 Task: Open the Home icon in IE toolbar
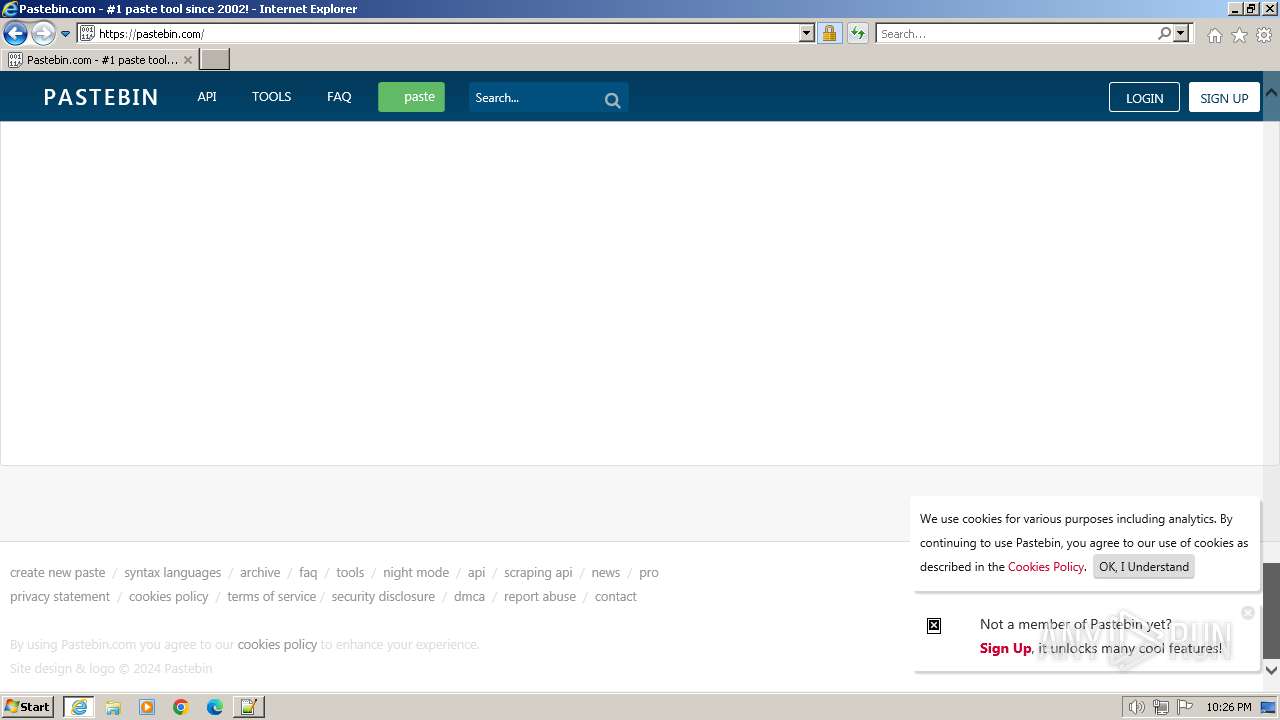pyautogui.click(x=1214, y=35)
